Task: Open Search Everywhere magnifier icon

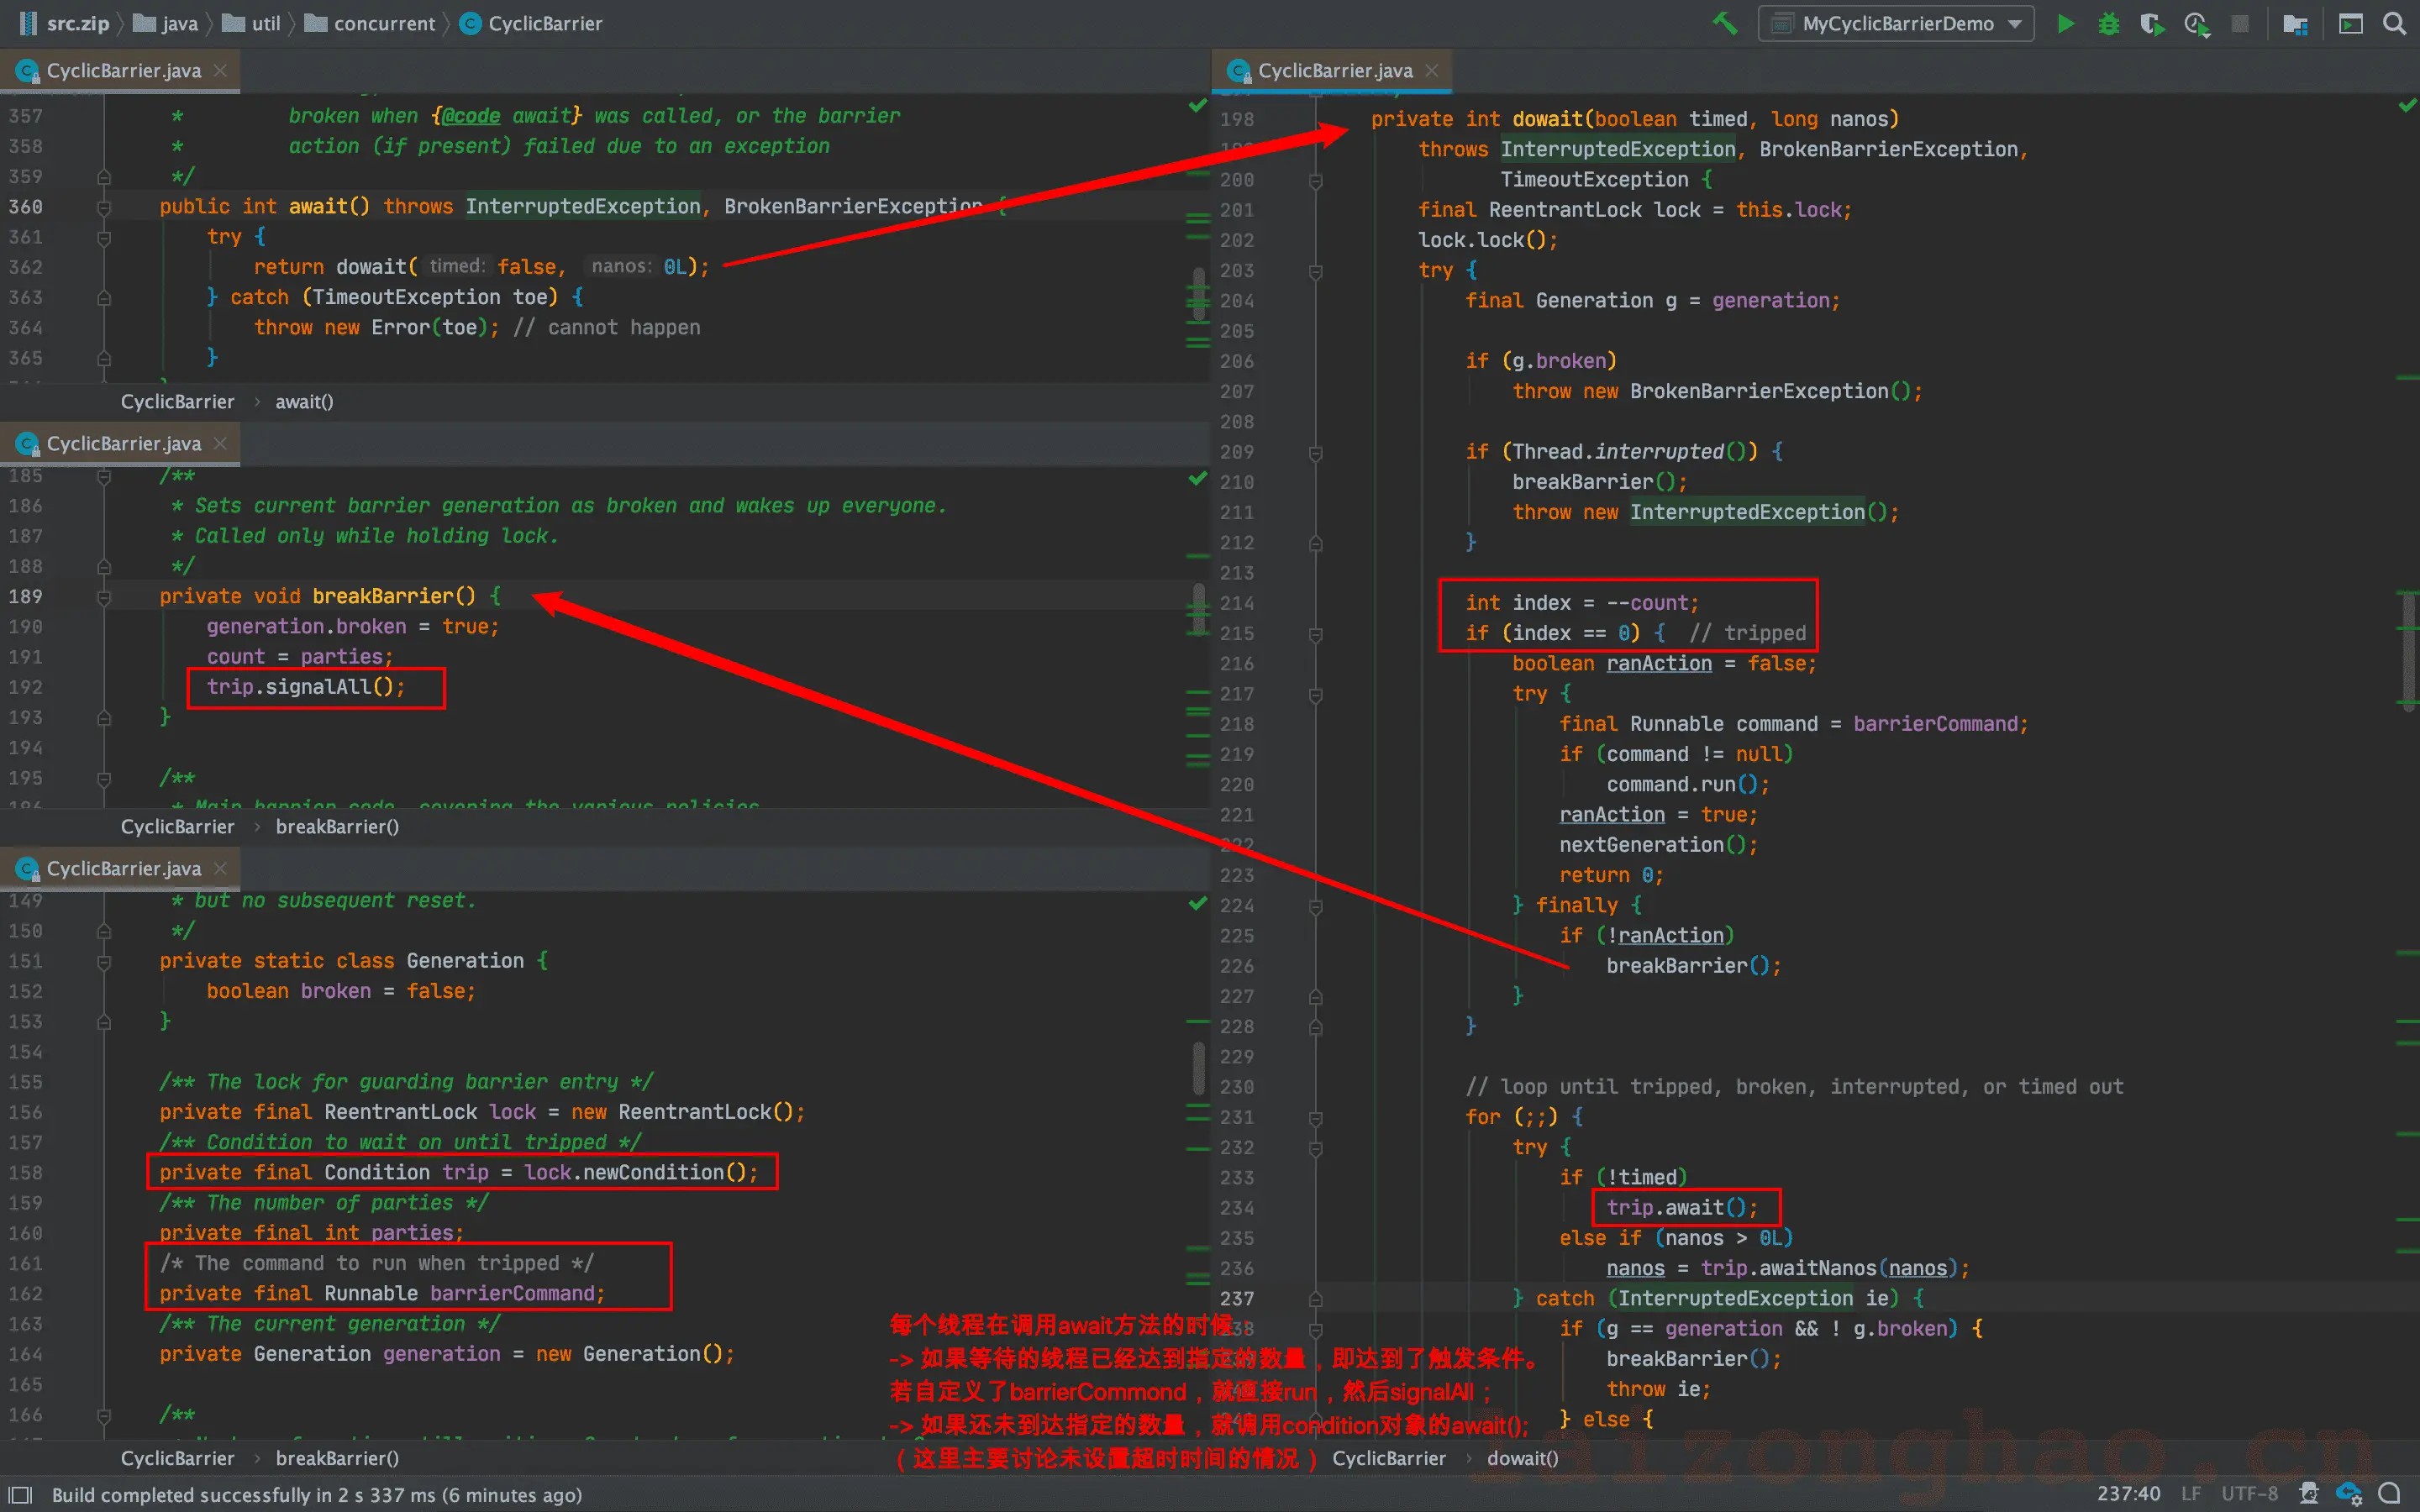Action: 2395,23
